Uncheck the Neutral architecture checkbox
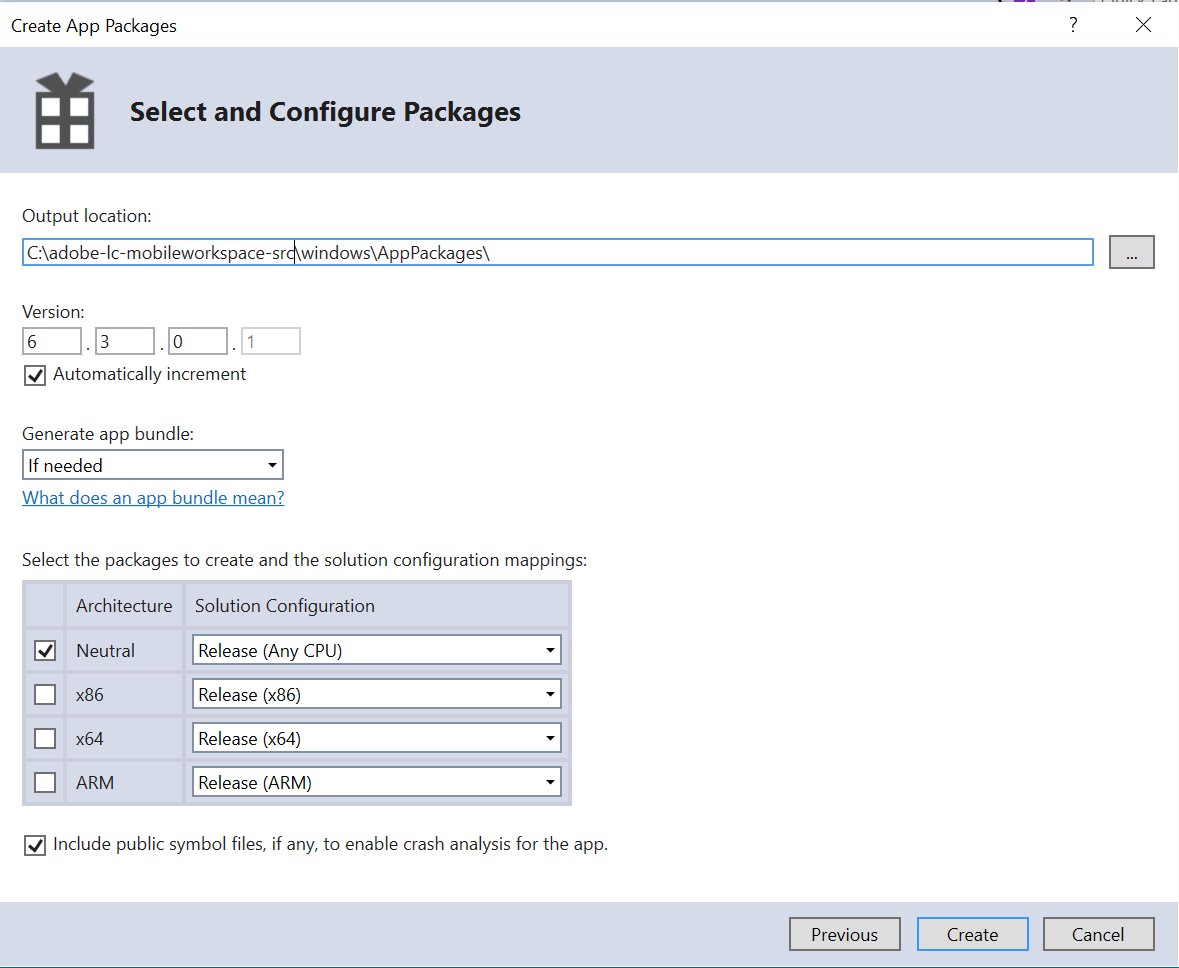The height and width of the screenshot is (968, 1179). pos(45,651)
